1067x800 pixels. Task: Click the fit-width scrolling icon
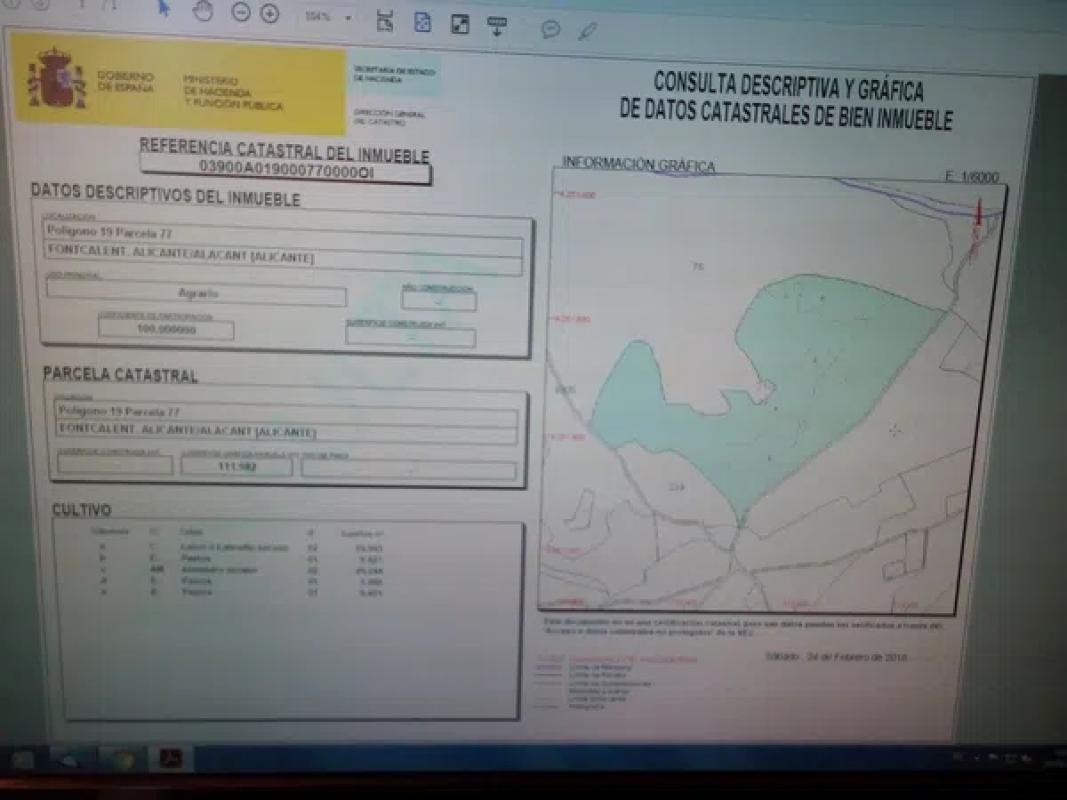385,21
